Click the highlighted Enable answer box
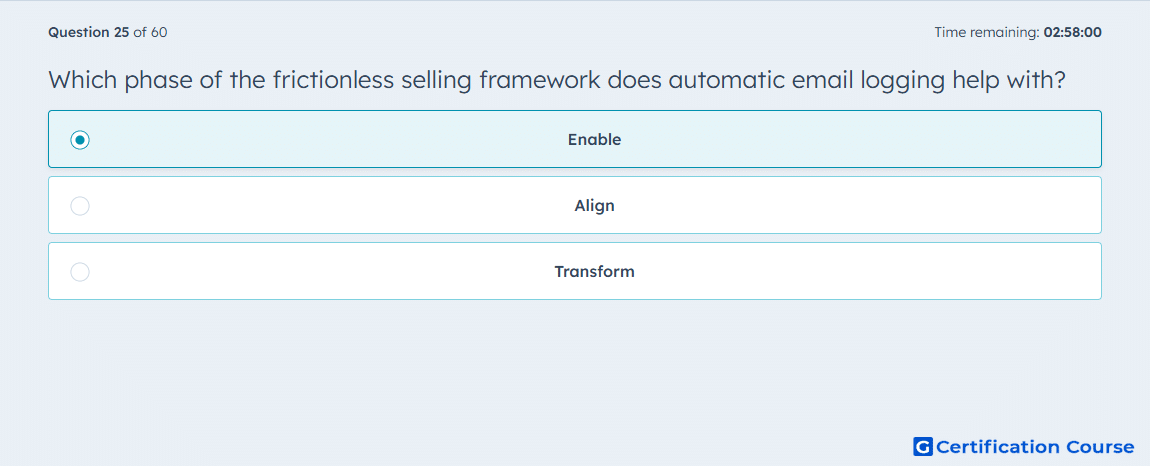This screenshot has height=466, width=1150. [x=575, y=139]
